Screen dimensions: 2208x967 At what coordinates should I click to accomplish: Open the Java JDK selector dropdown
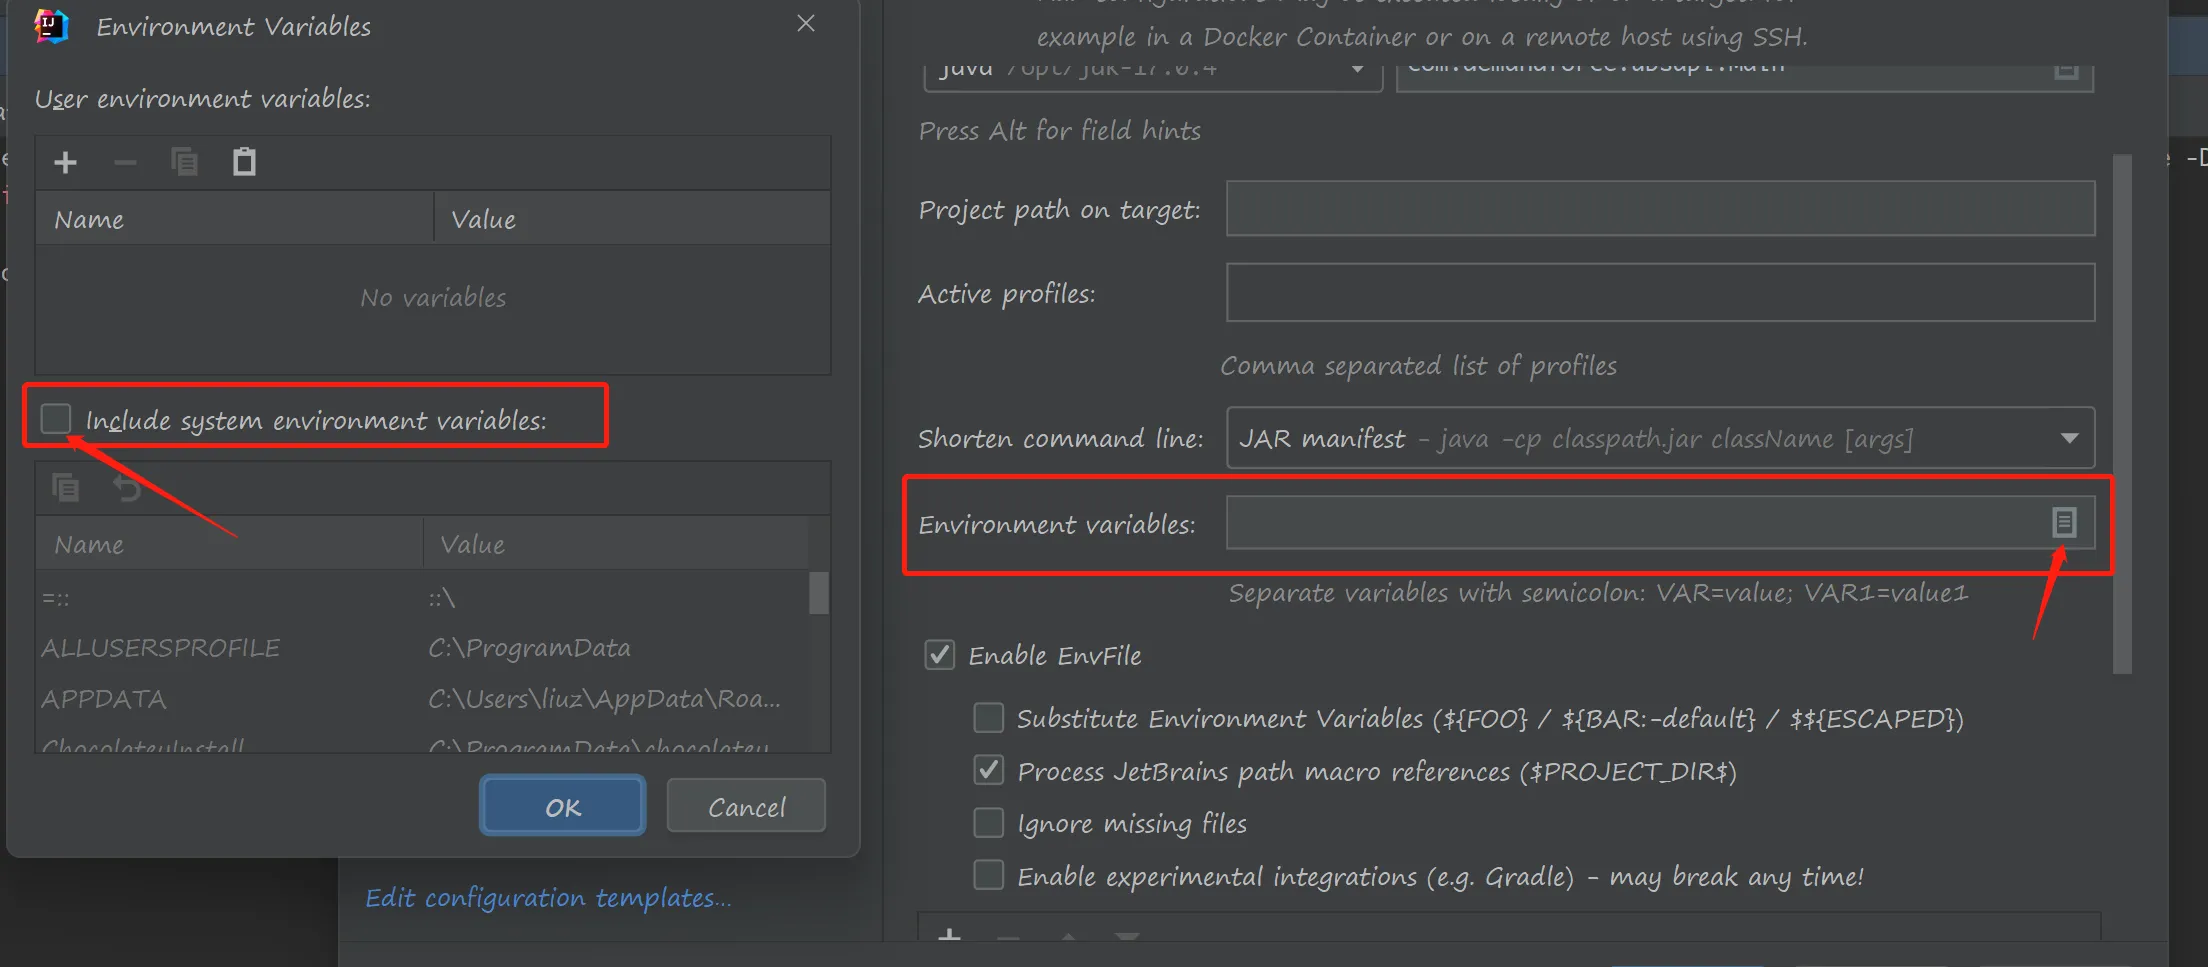click(x=1357, y=70)
